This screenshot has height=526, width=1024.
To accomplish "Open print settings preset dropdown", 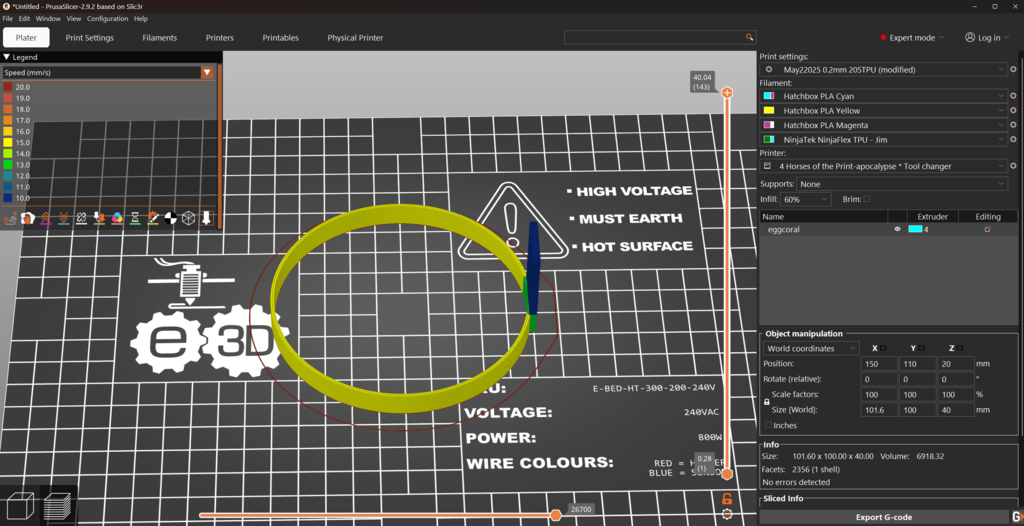I will click(x=884, y=69).
